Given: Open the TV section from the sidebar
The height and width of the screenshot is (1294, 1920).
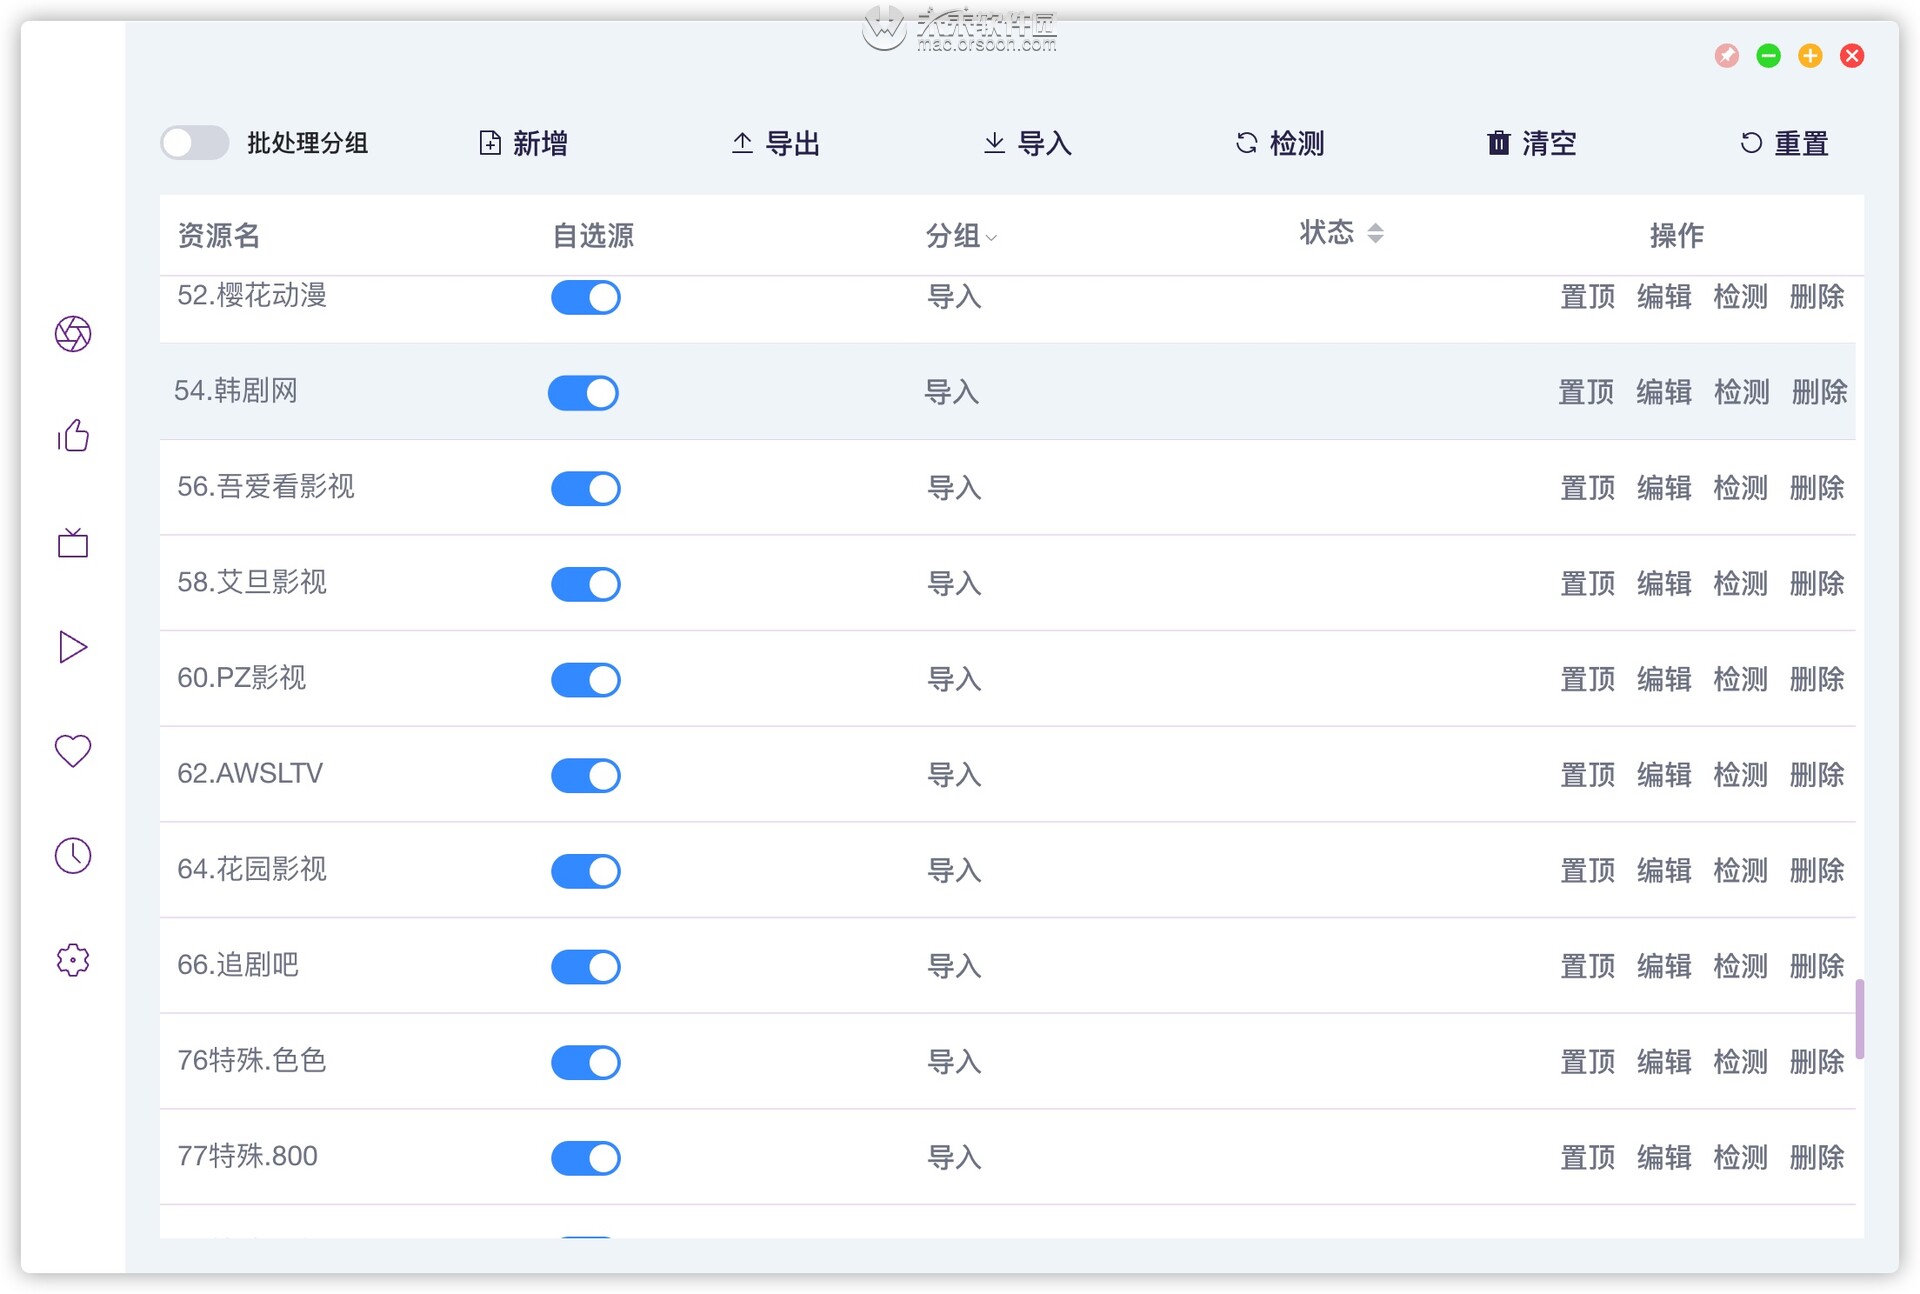Looking at the screenshot, I should 71,543.
